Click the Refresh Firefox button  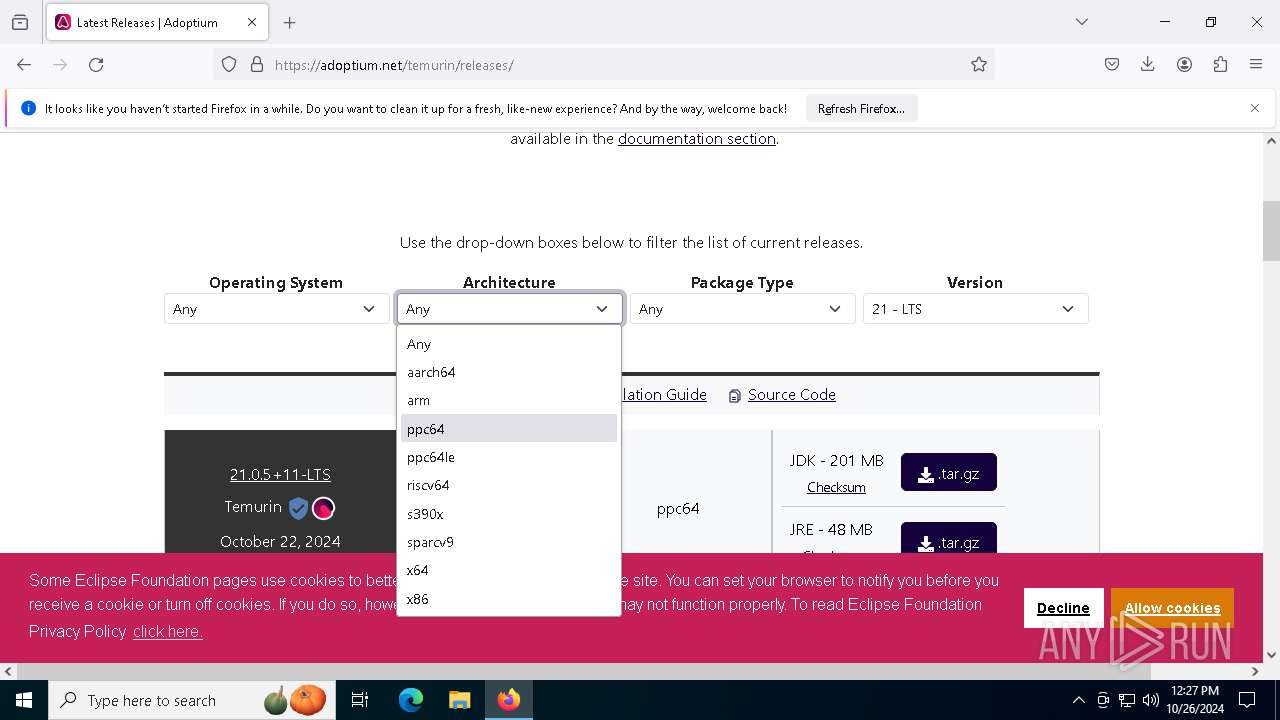pos(861,108)
